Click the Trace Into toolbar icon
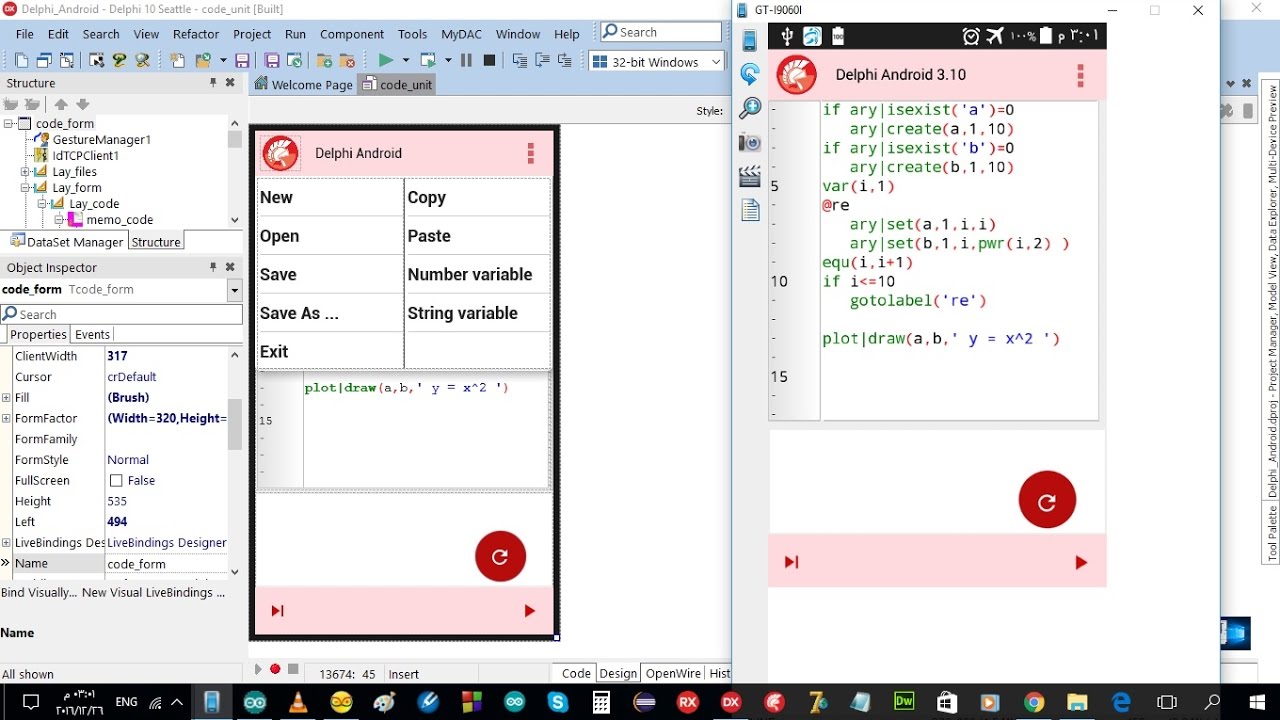This screenshot has width=1280, height=720. click(519, 61)
